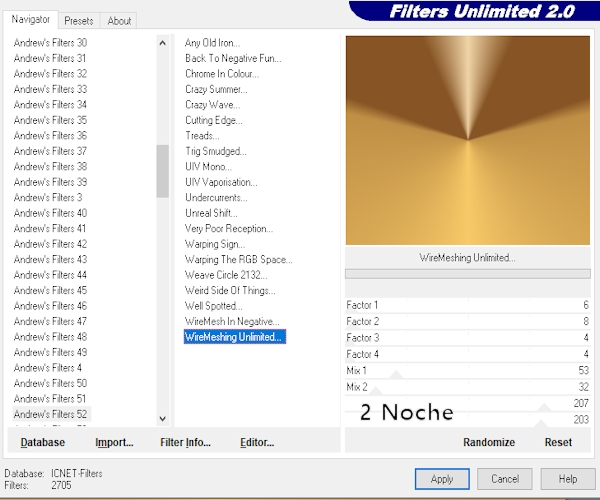Choose Very Poor Reception... filter

pos(229,228)
